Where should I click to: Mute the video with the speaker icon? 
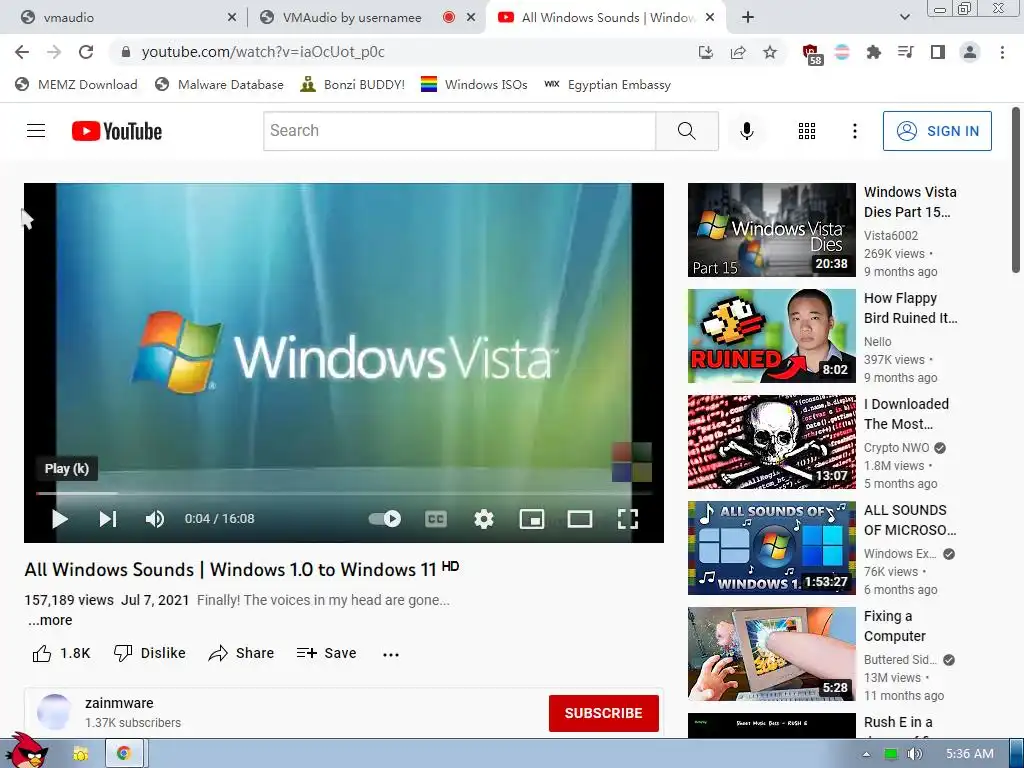click(x=155, y=519)
